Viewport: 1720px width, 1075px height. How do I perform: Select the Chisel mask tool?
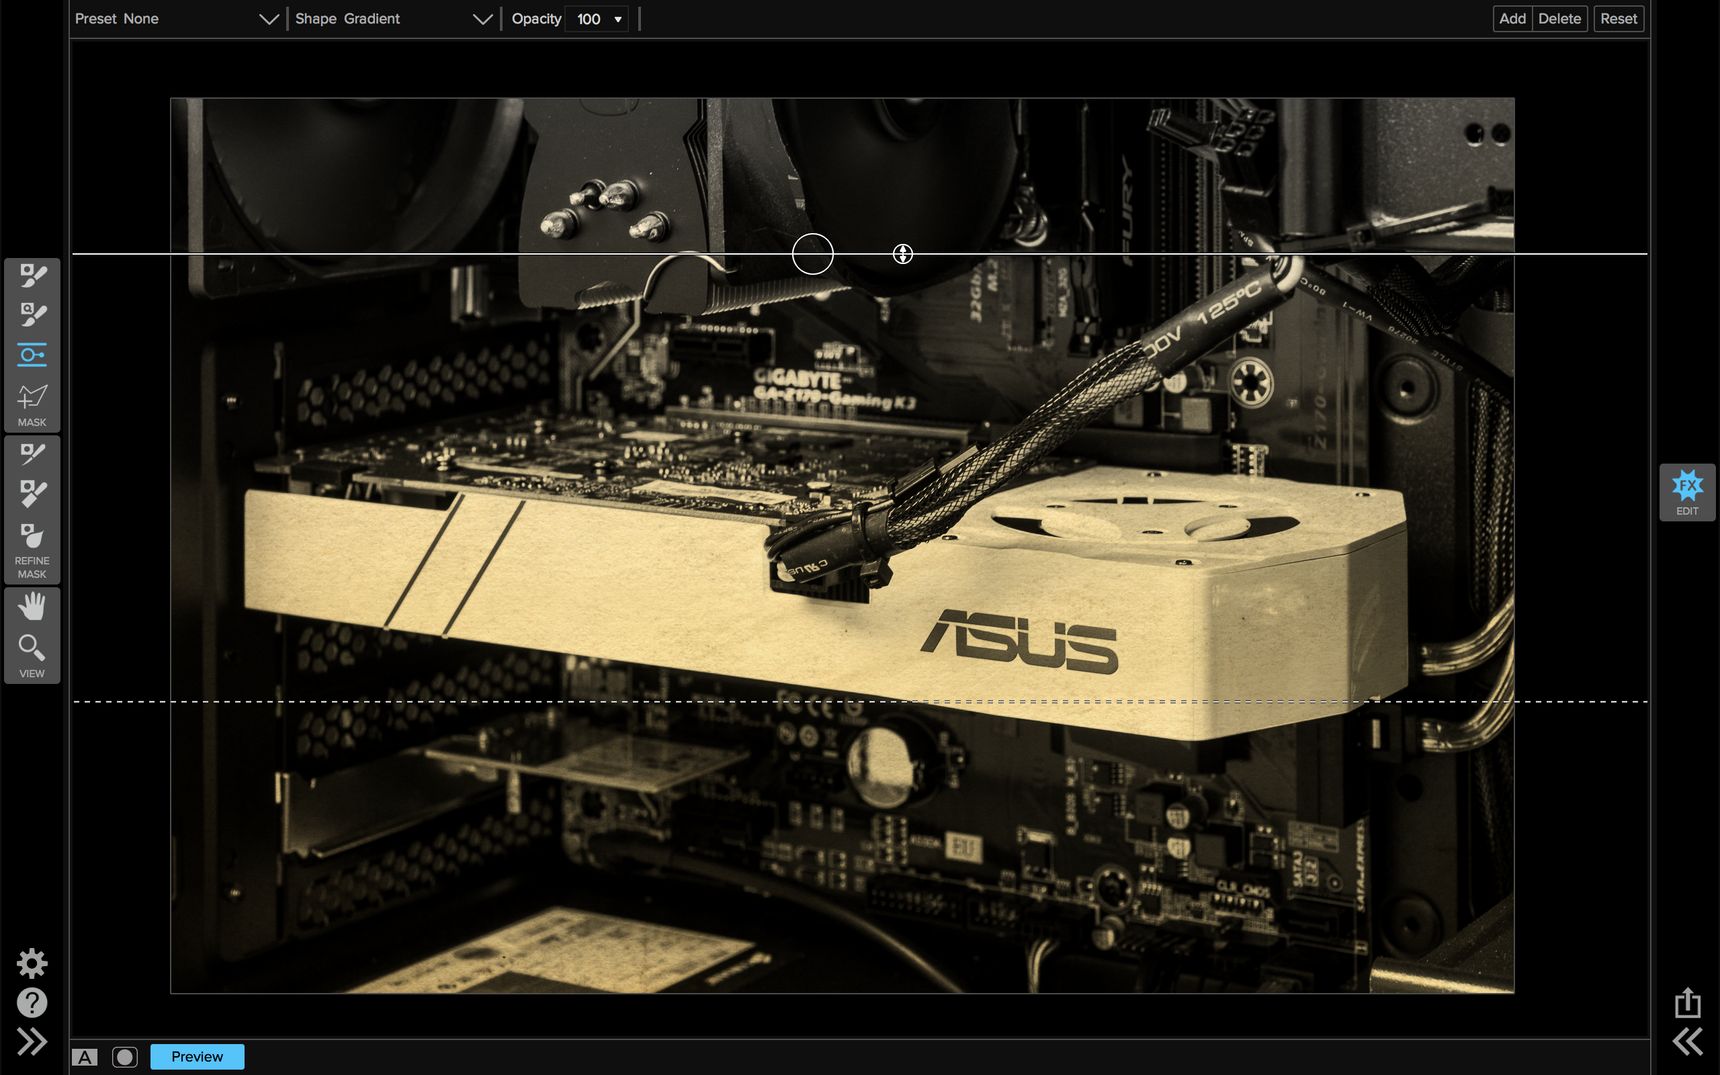coord(32,494)
